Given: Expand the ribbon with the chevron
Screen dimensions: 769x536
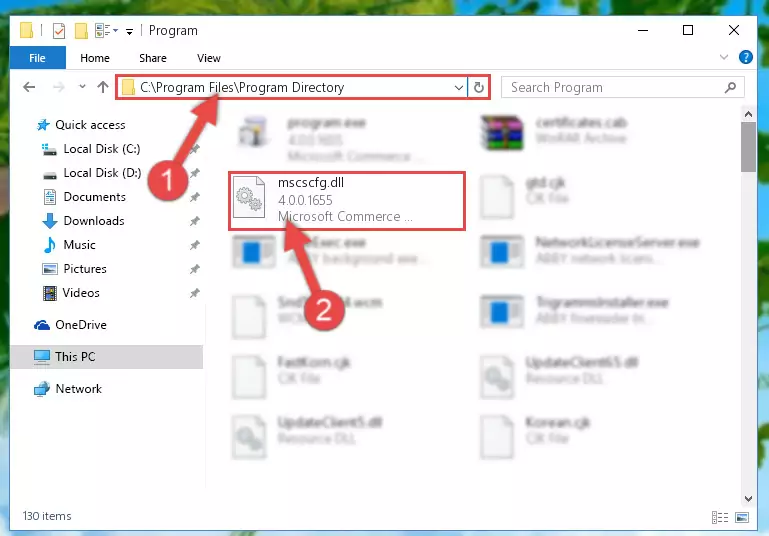Looking at the screenshot, I should coord(723,57).
